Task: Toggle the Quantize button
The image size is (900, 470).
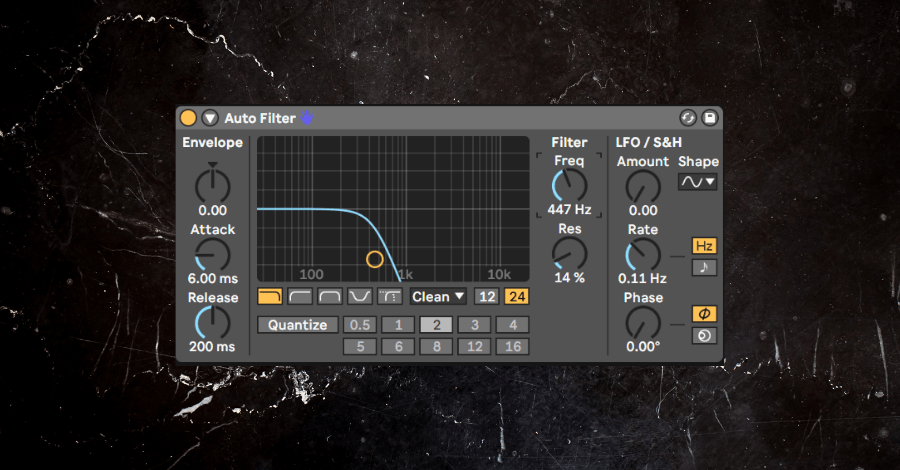Action: pyautogui.click(x=297, y=325)
